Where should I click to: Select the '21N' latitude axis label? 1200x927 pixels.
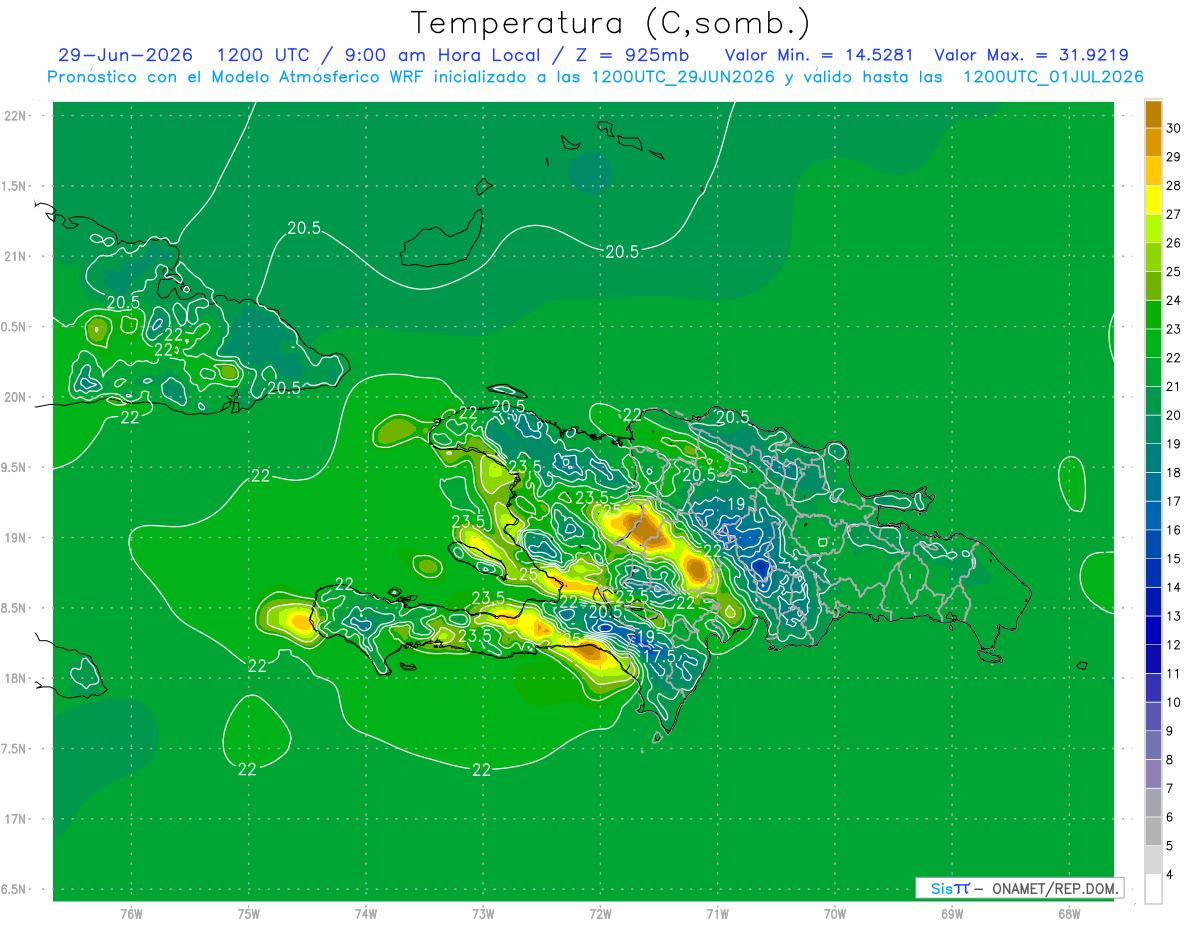coord(17,256)
